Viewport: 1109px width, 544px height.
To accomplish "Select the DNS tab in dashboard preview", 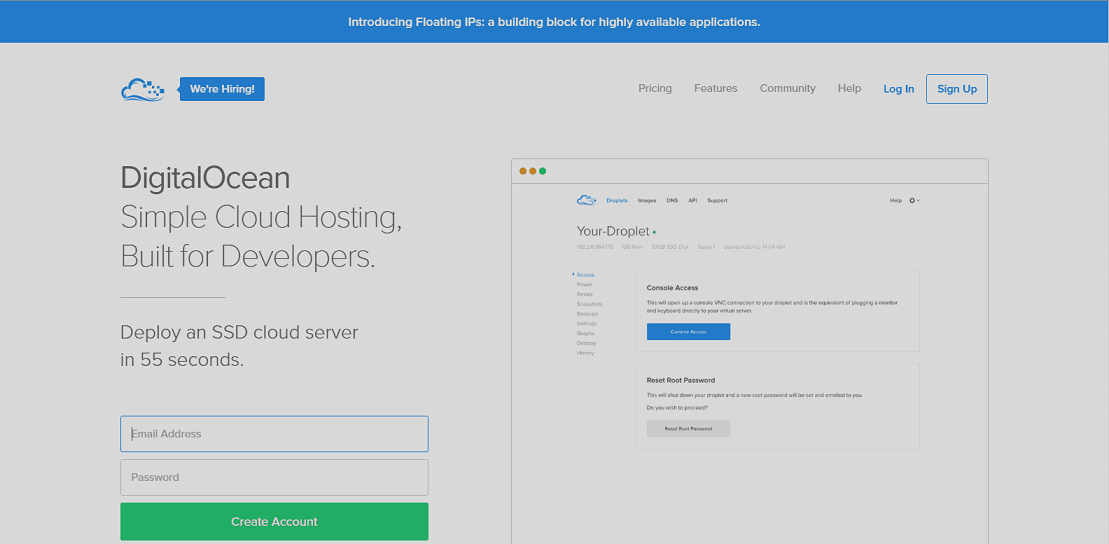I will 672,200.
